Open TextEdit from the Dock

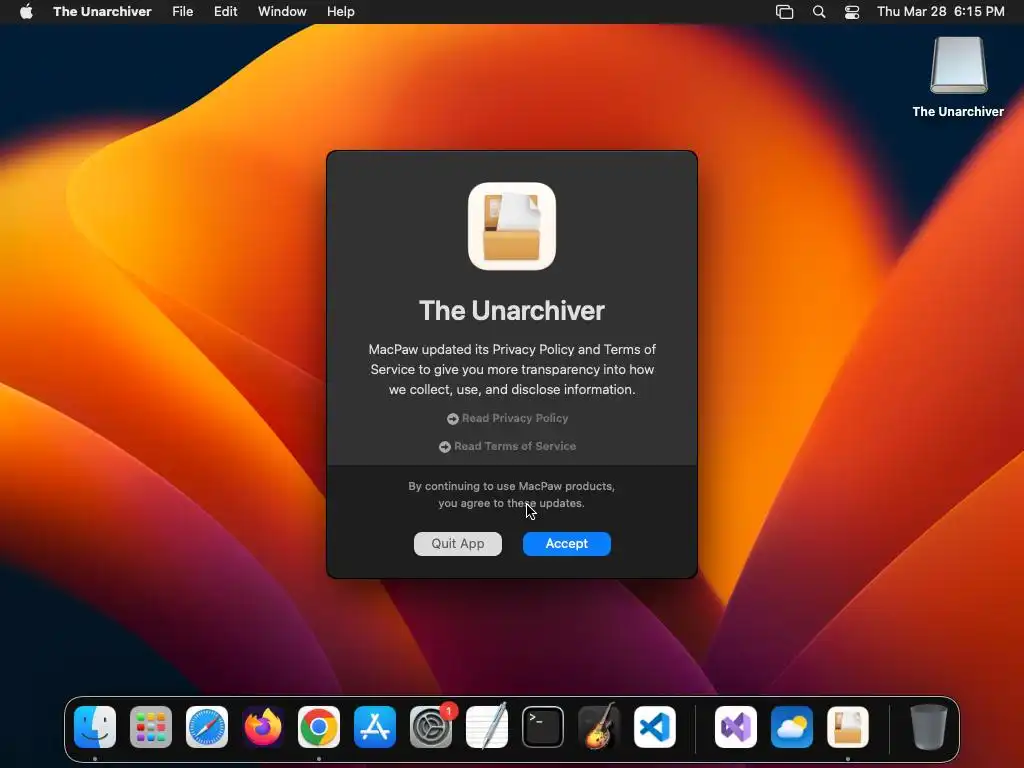pos(487,727)
